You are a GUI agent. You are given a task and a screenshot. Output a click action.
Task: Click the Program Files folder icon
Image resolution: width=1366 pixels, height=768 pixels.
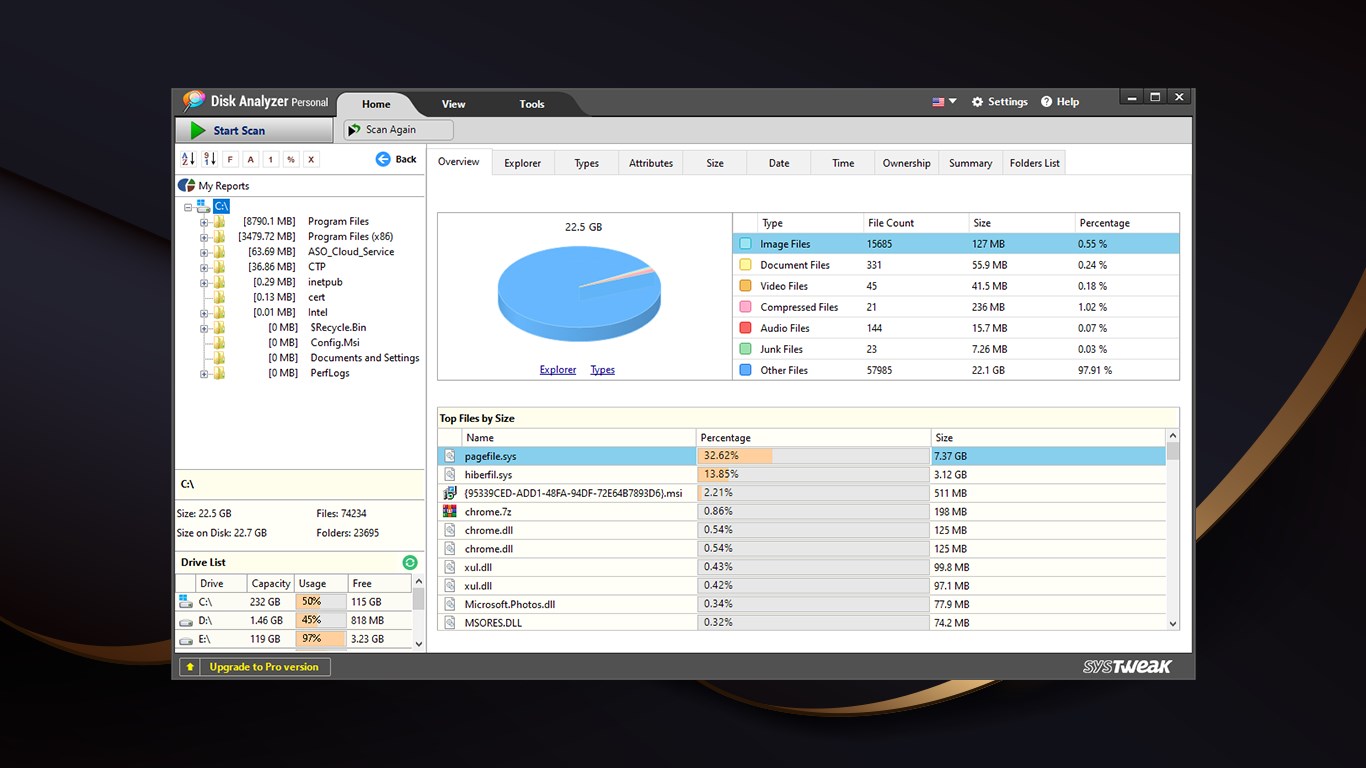(x=219, y=222)
